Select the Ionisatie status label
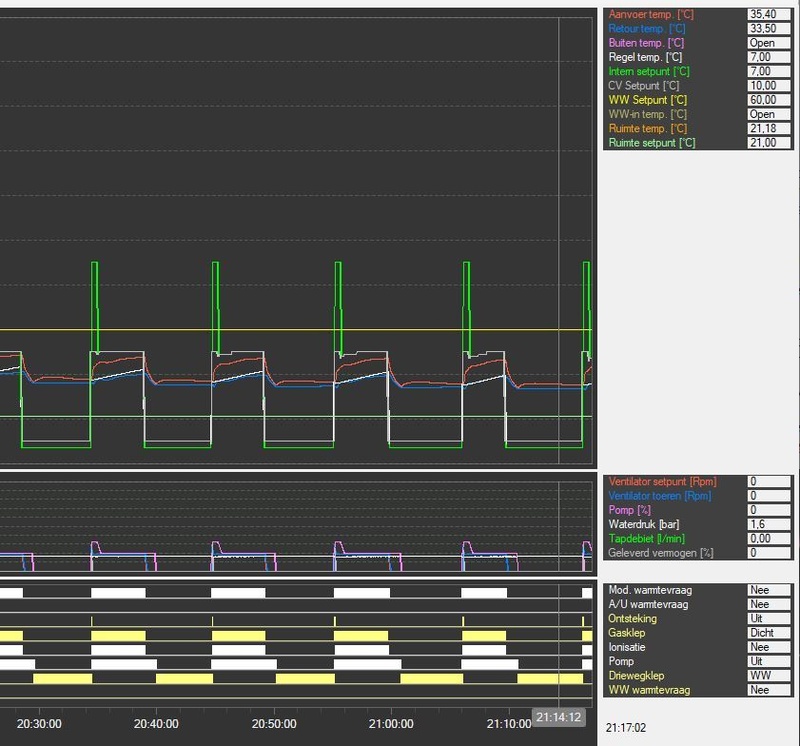The height and width of the screenshot is (746, 800). (627, 648)
